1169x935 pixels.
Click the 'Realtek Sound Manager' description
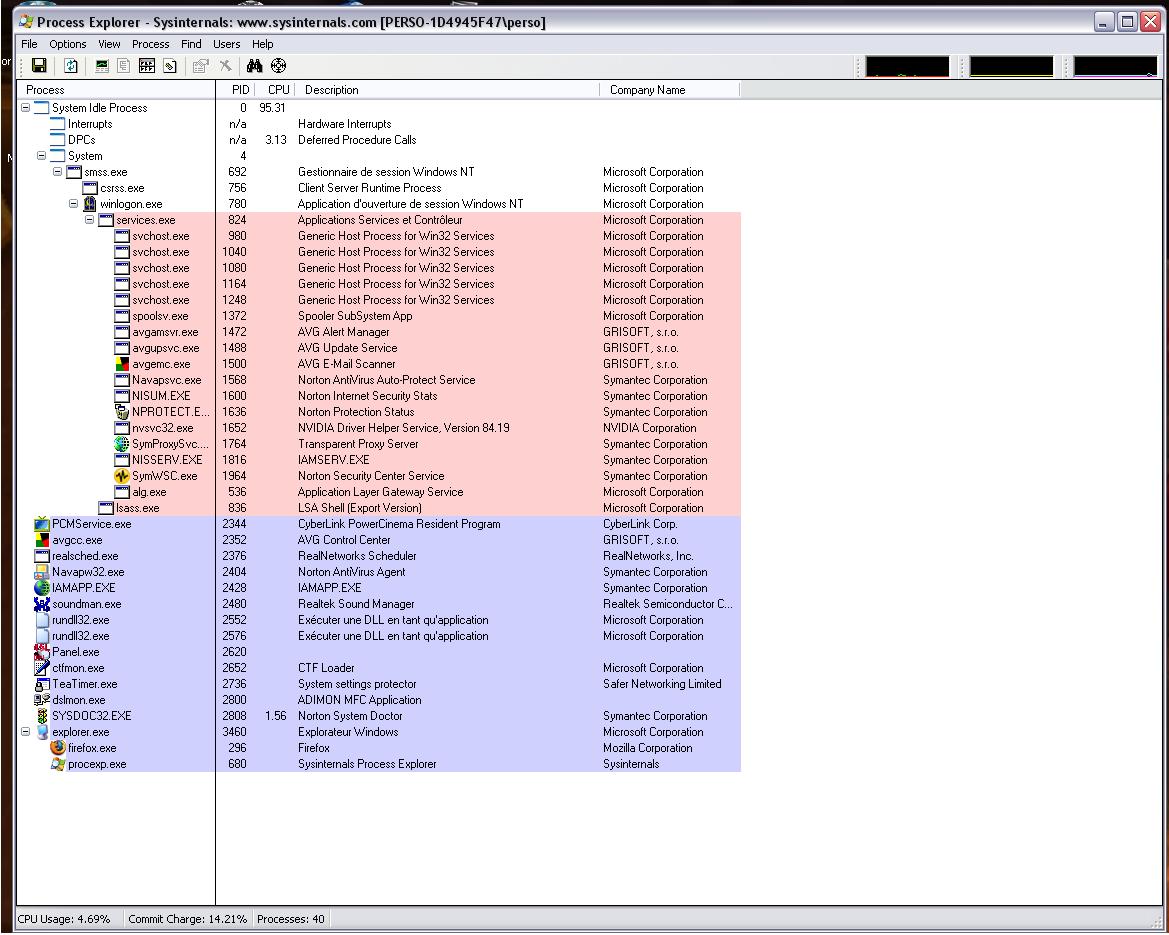click(356, 605)
